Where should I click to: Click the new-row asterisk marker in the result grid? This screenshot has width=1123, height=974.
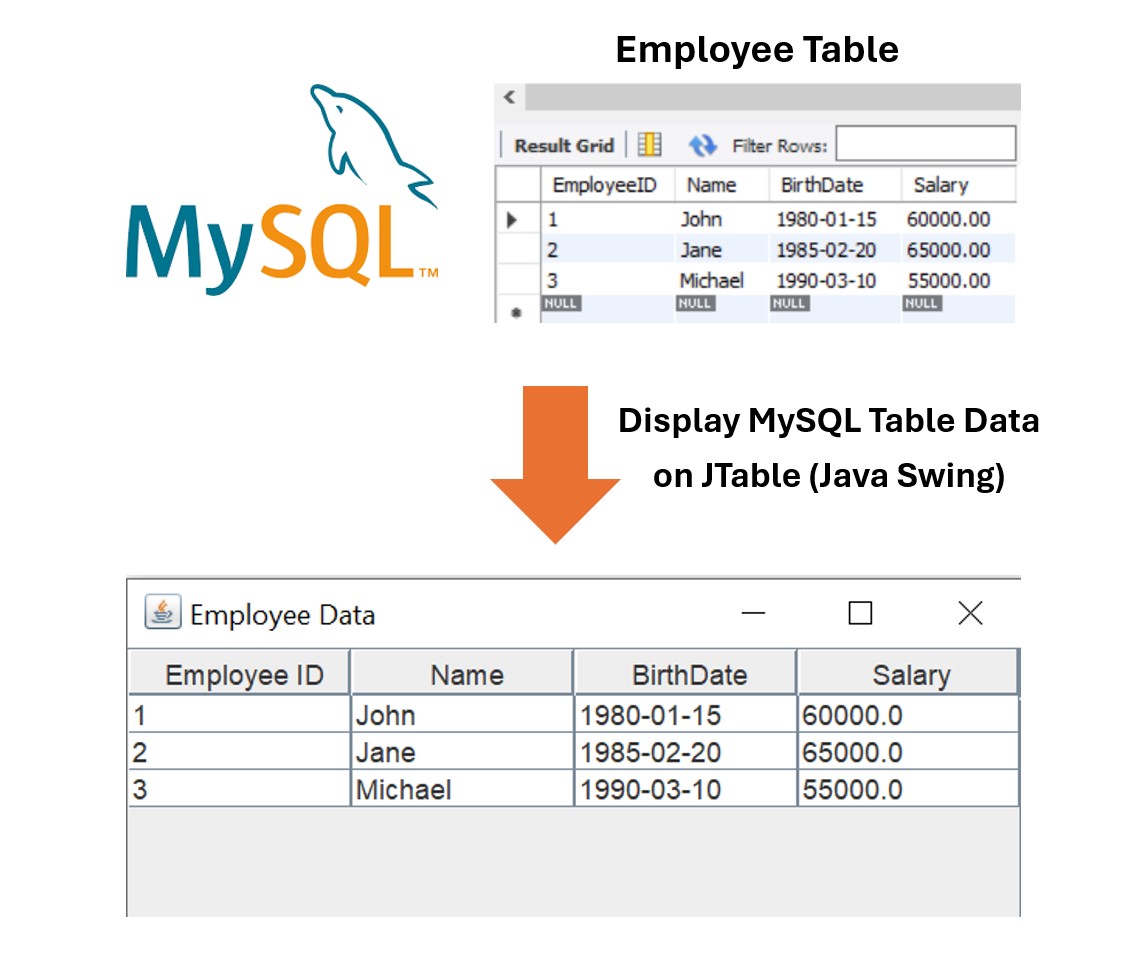pyautogui.click(x=516, y=313)
